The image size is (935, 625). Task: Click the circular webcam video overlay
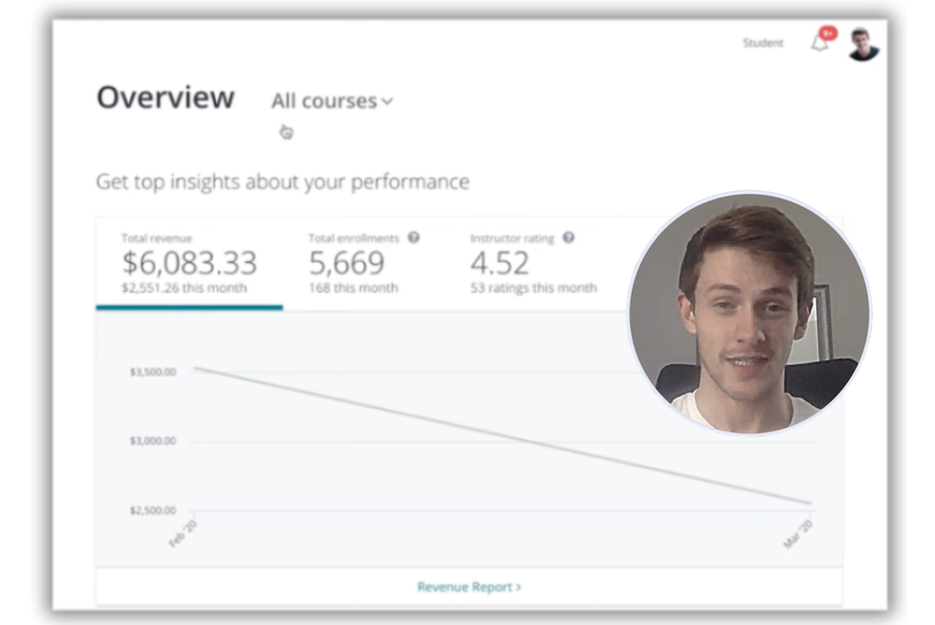pyautogui.click(x=750, y=312)
